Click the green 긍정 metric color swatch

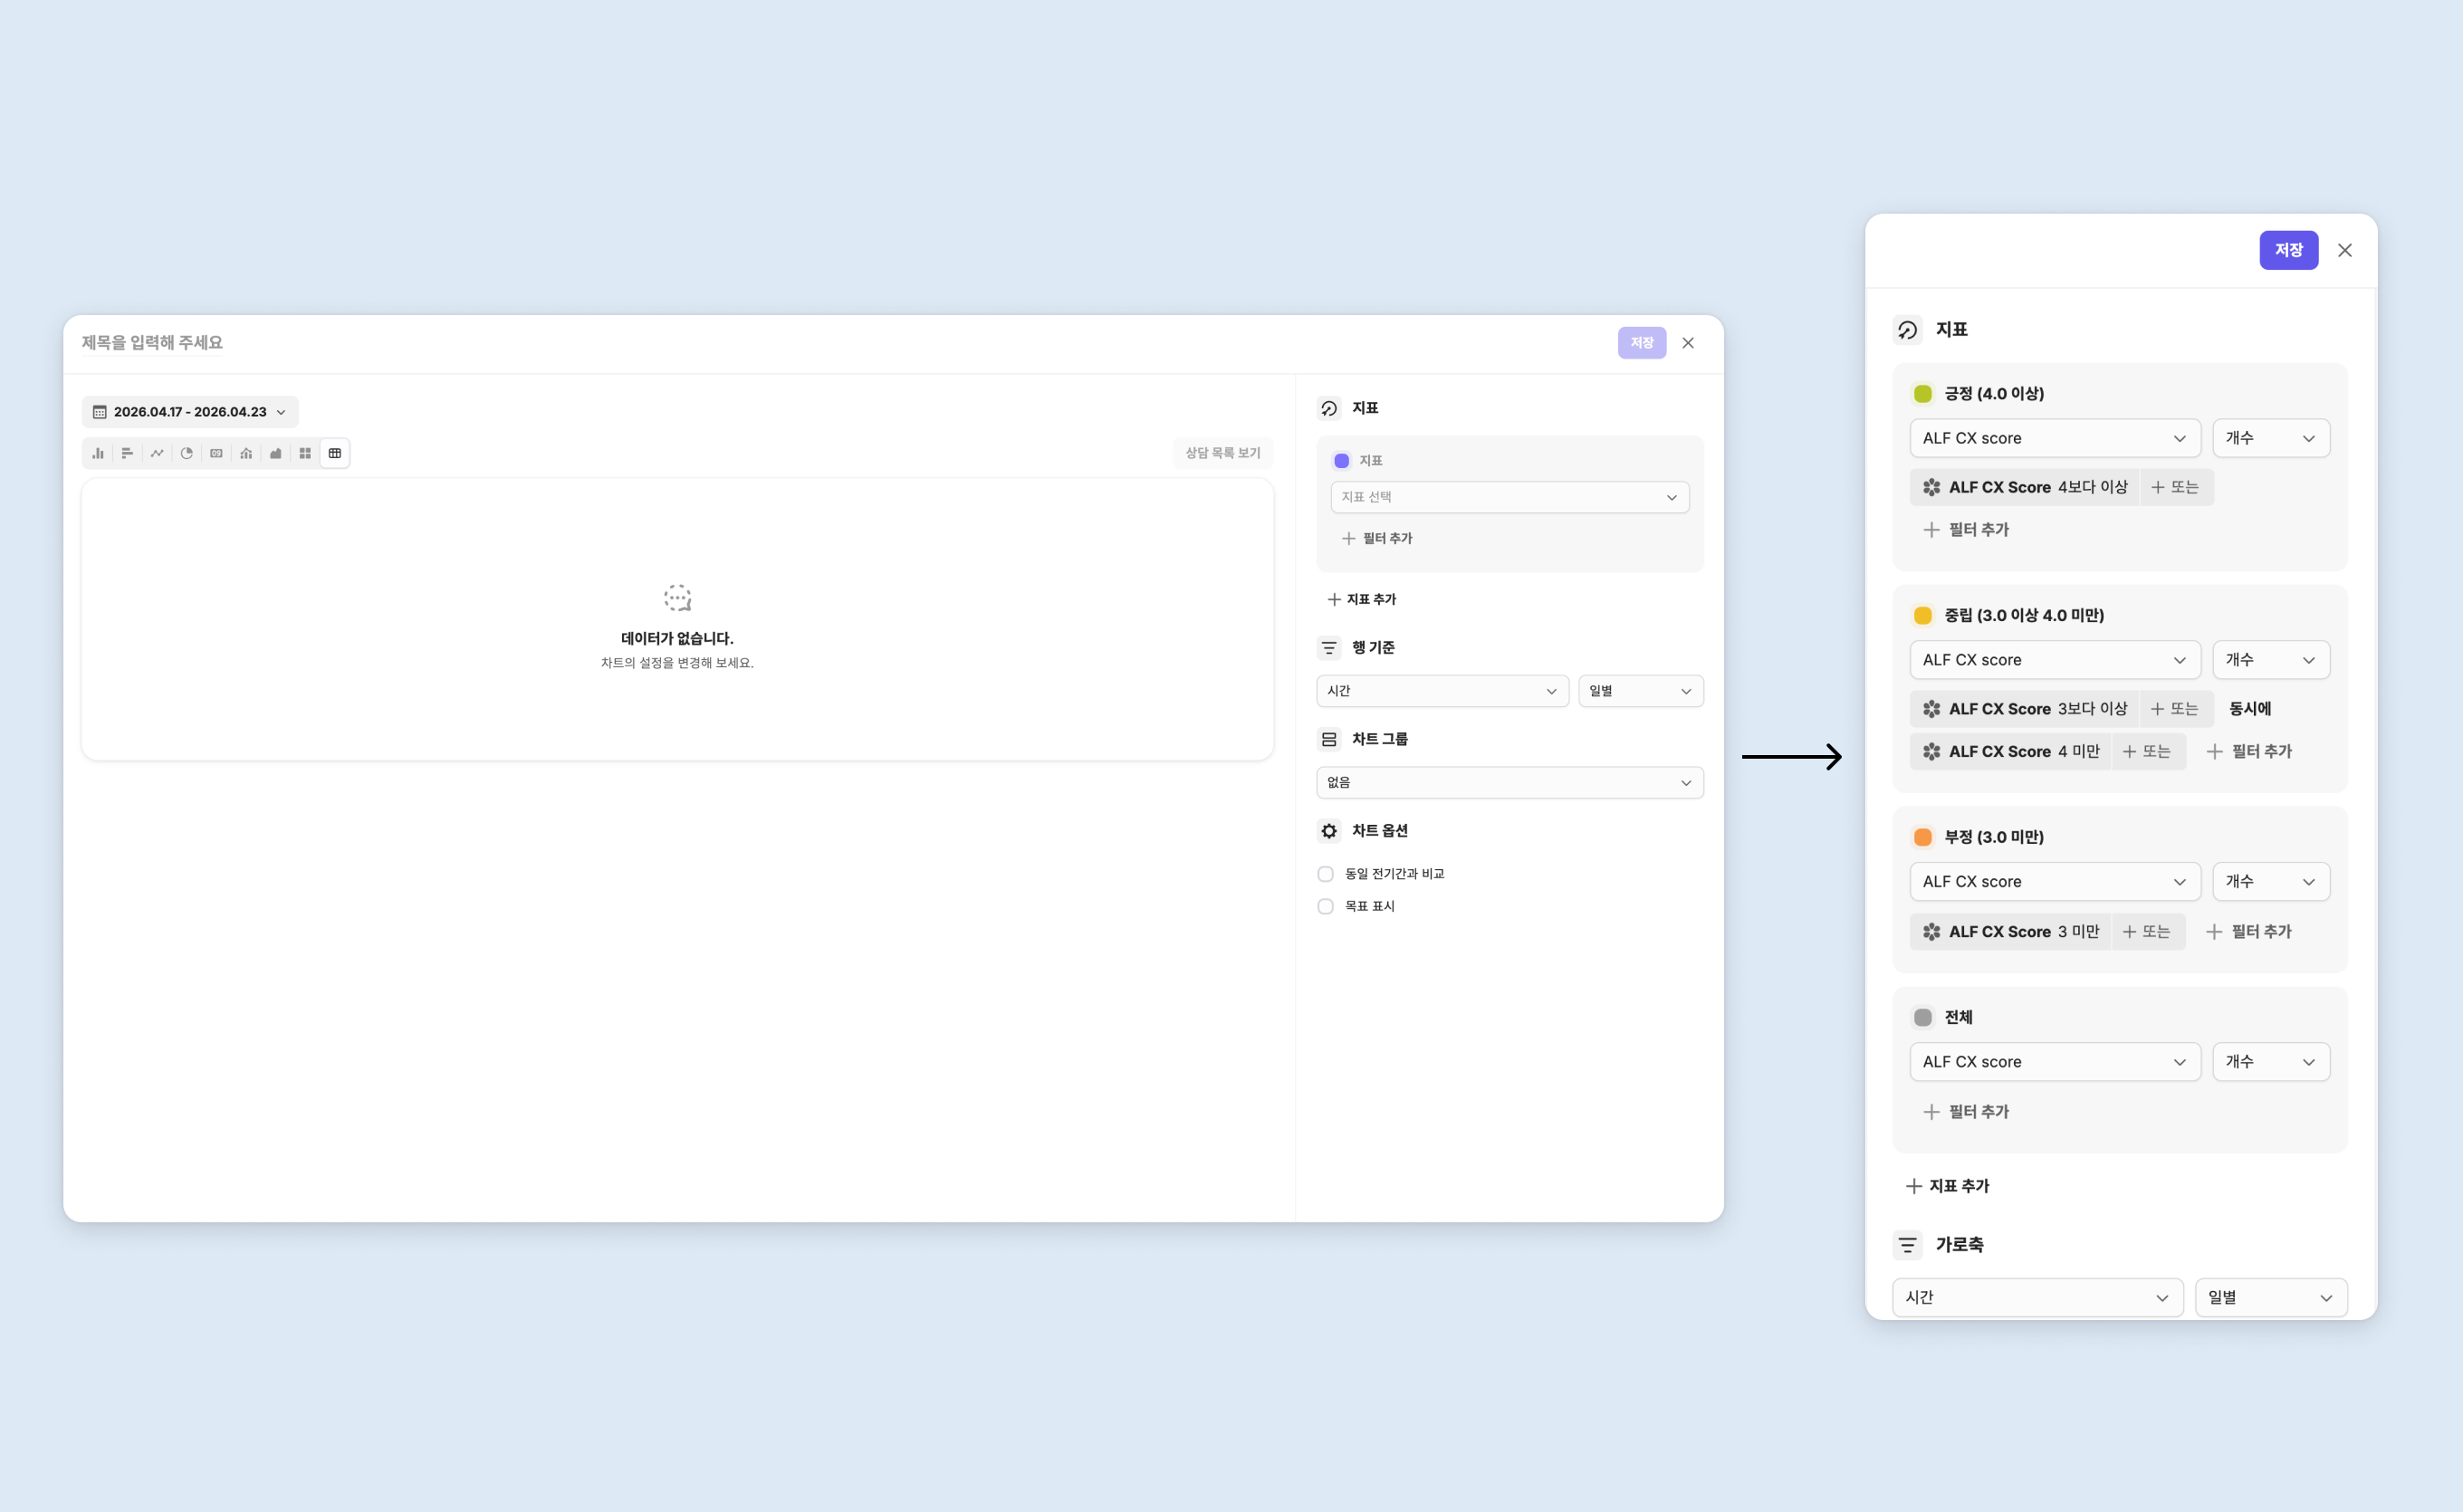coord(1922,394)
